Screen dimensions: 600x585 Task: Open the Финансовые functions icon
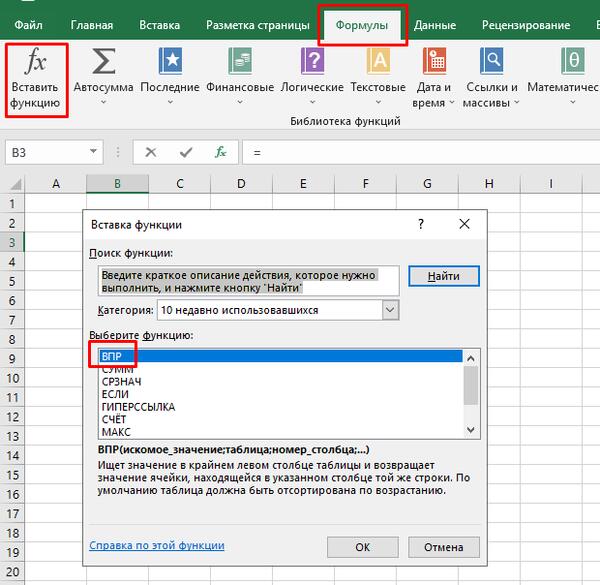coord(240,62)
